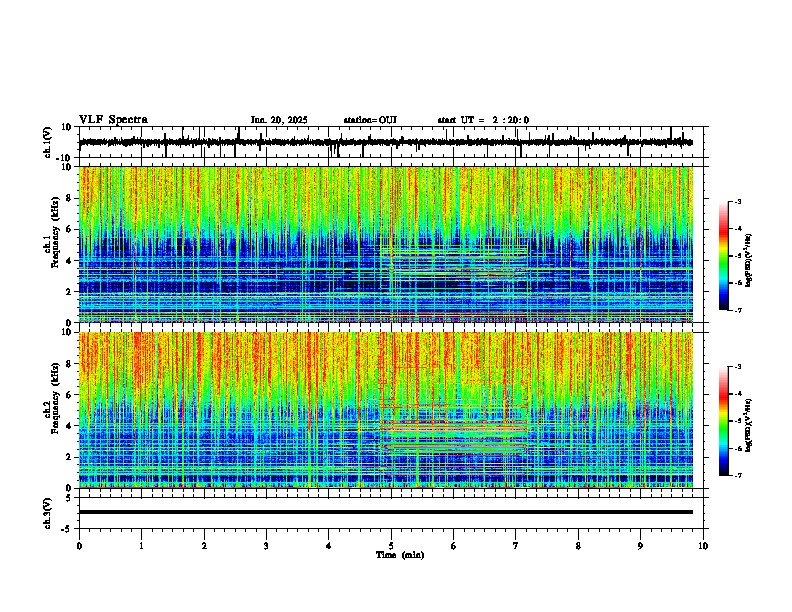This screenshot has width=792, height=612.
Task: Click the "5" tick on ch.3 (V) axis
Action: [70, 498]
